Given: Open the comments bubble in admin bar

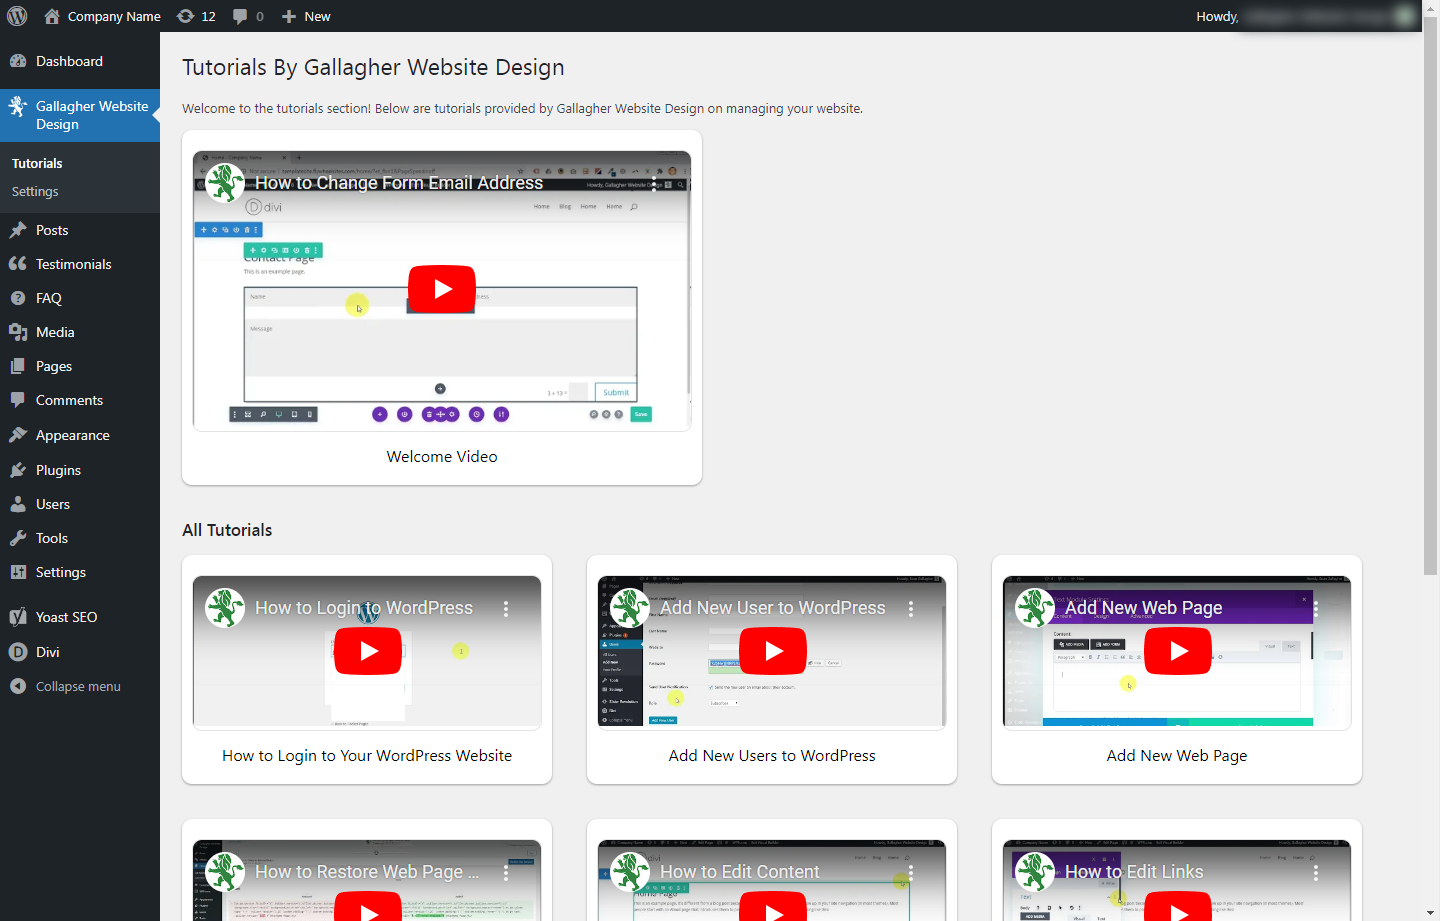Looking at the screenshot, I should [240, 16].
